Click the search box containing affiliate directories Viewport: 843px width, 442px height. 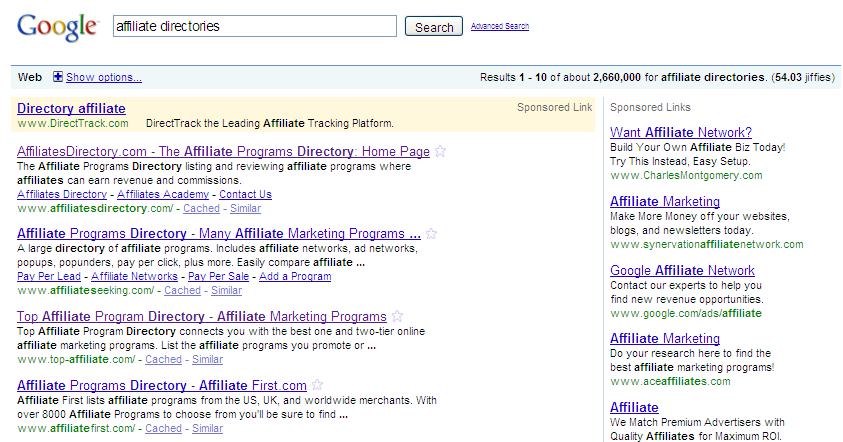(254, 26)
